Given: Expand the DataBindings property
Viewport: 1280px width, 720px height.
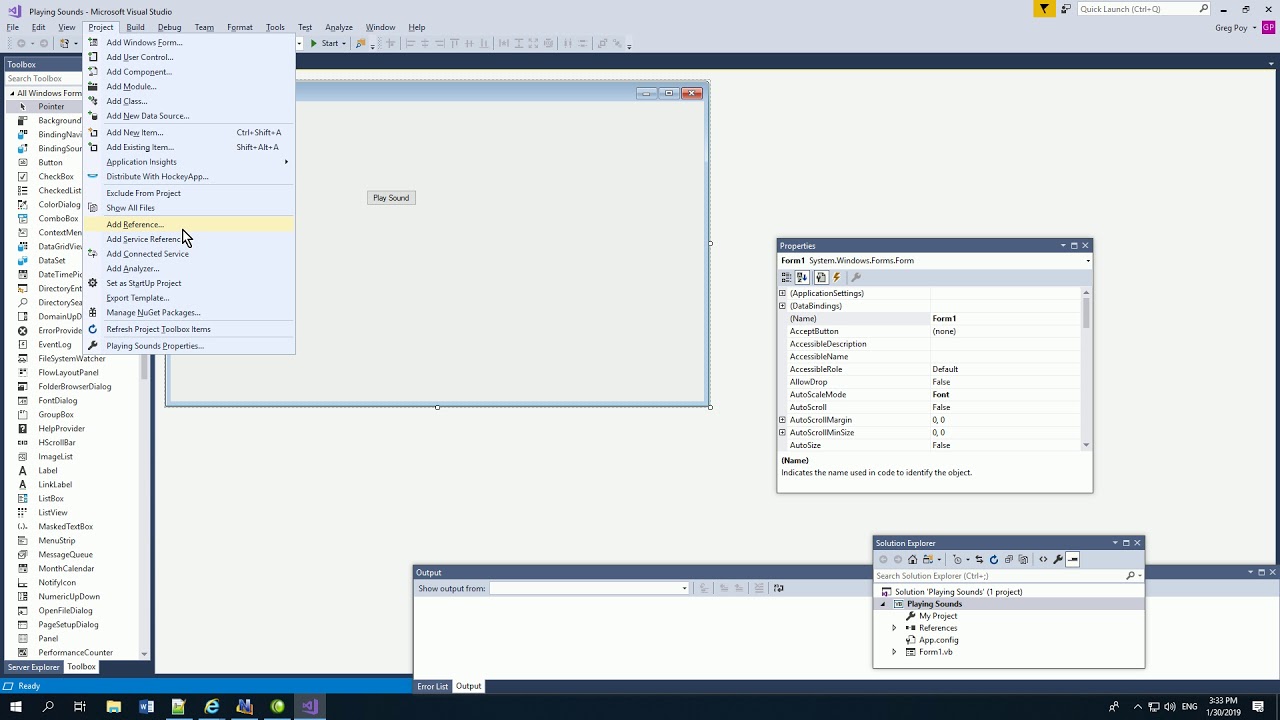Looking at the screenshot, I should [782, 306].
